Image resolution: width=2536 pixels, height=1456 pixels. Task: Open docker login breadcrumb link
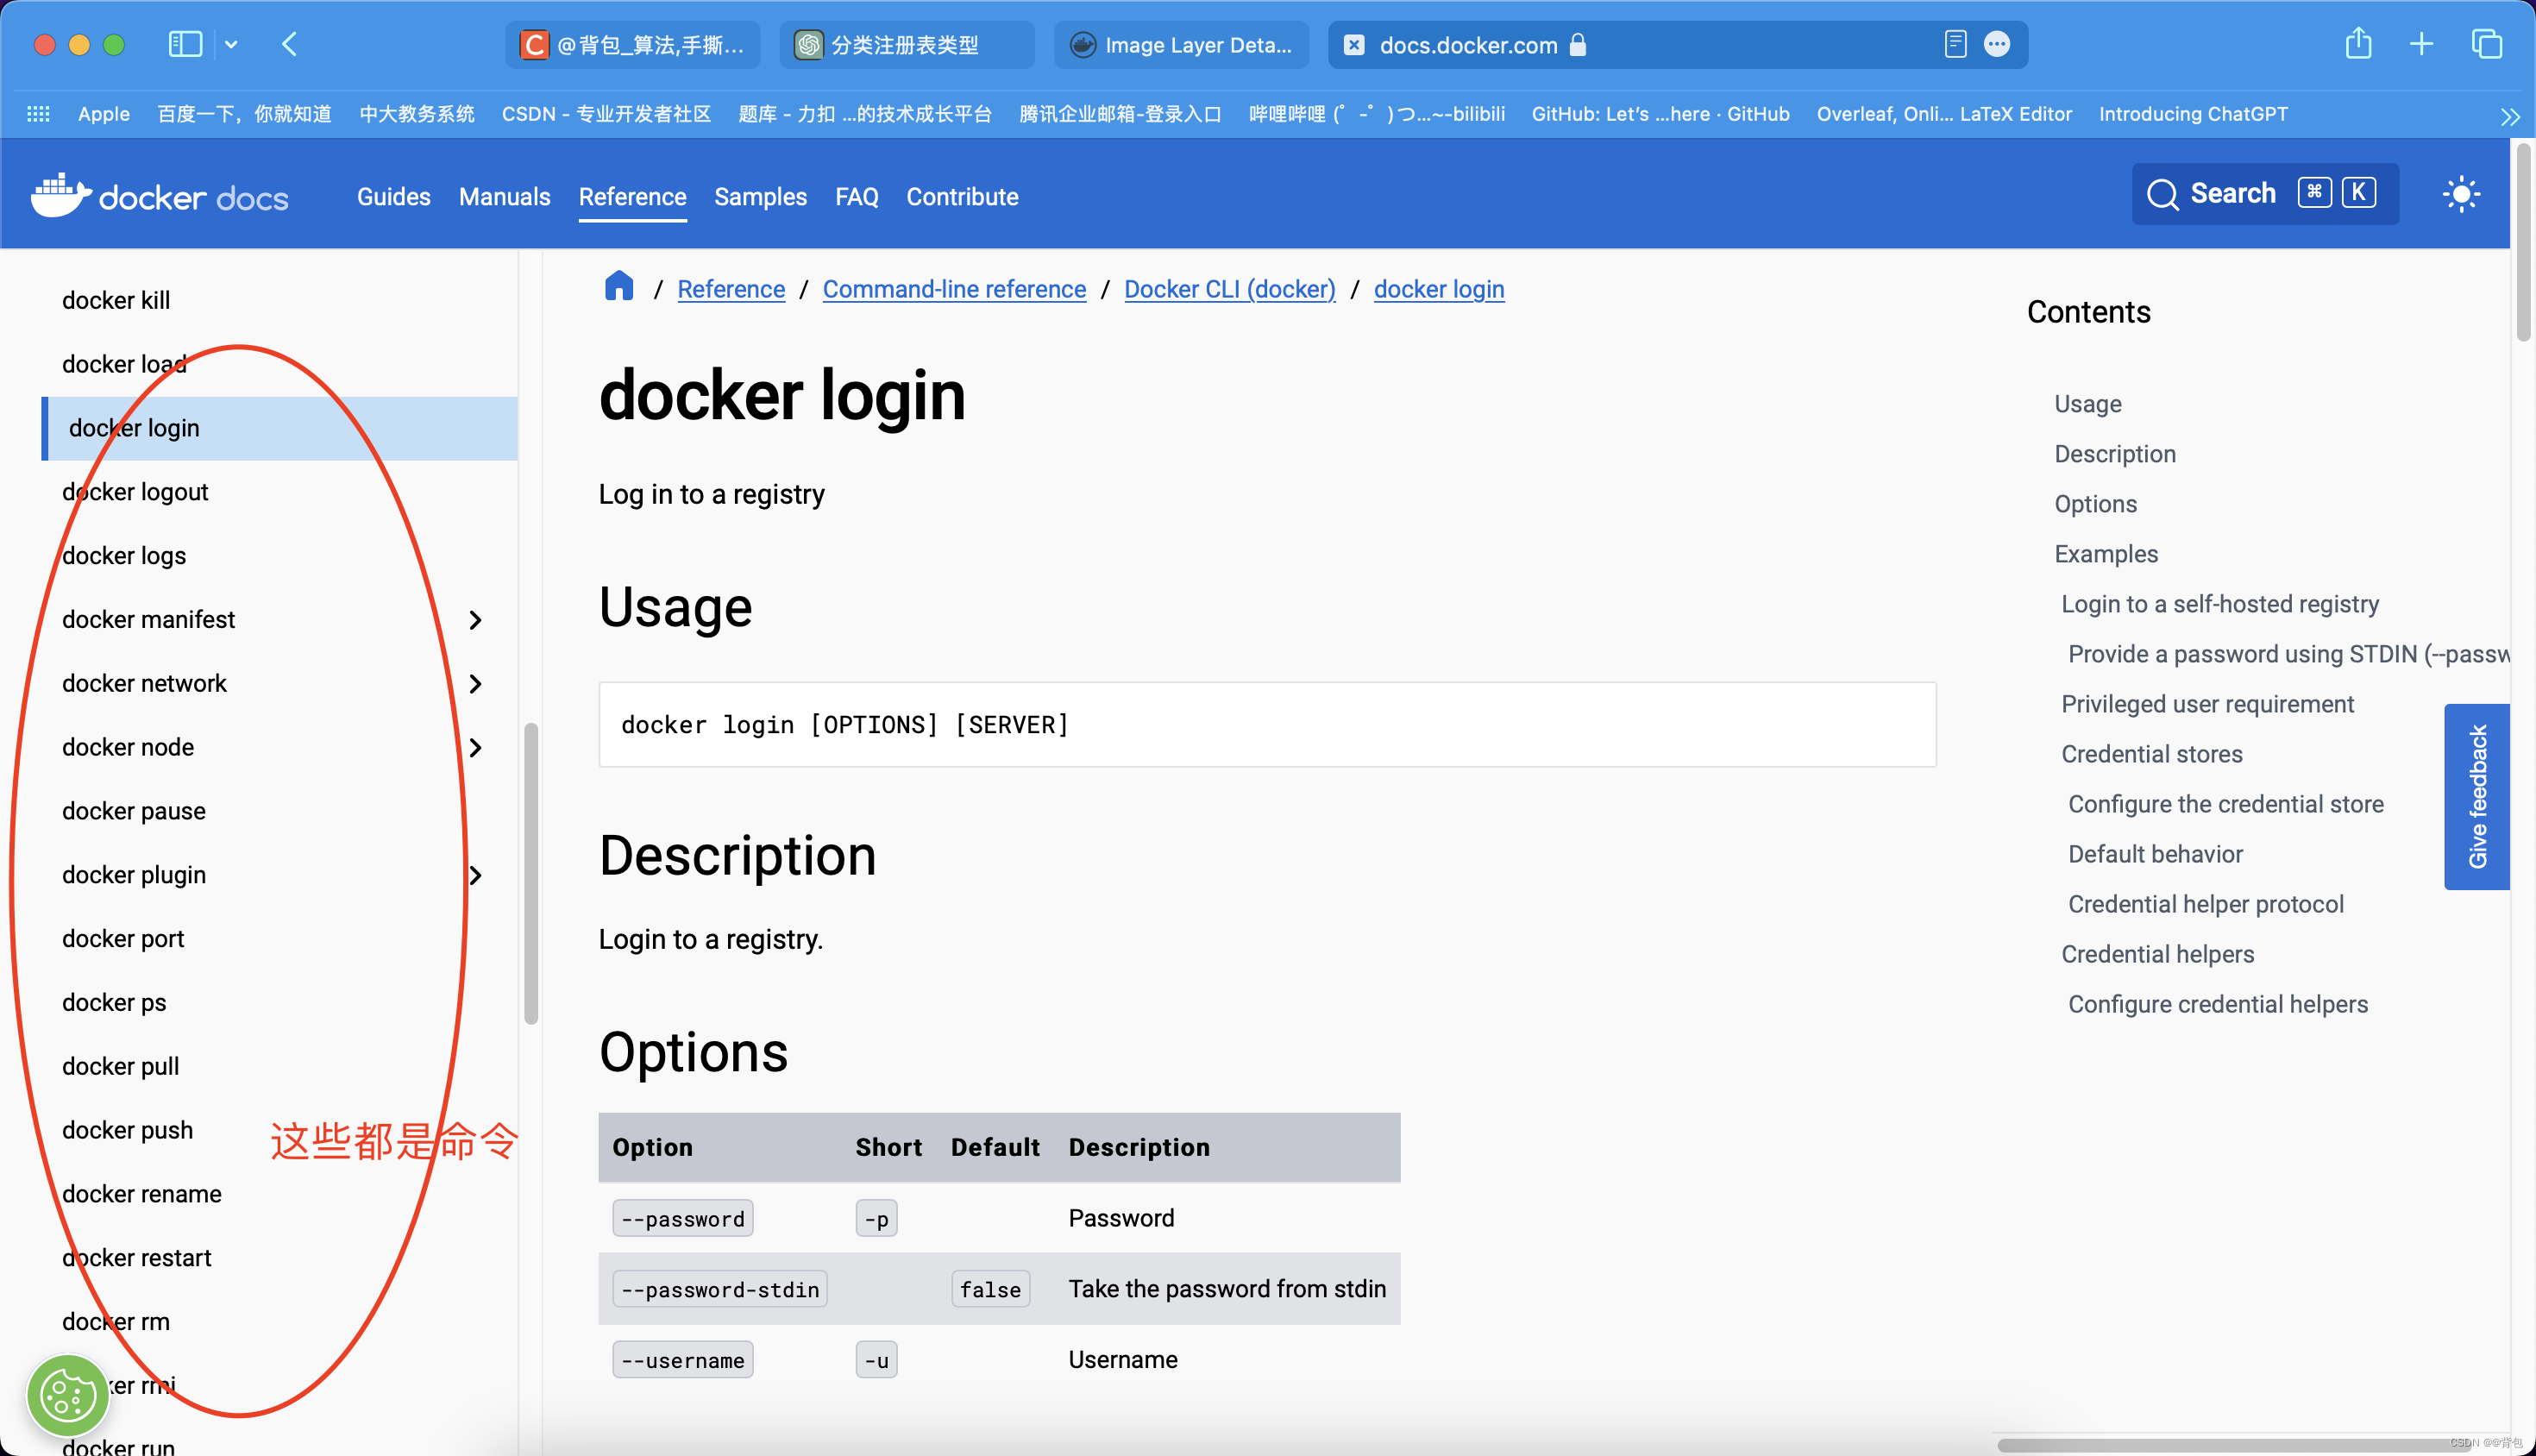click(x=1438, y=289)
